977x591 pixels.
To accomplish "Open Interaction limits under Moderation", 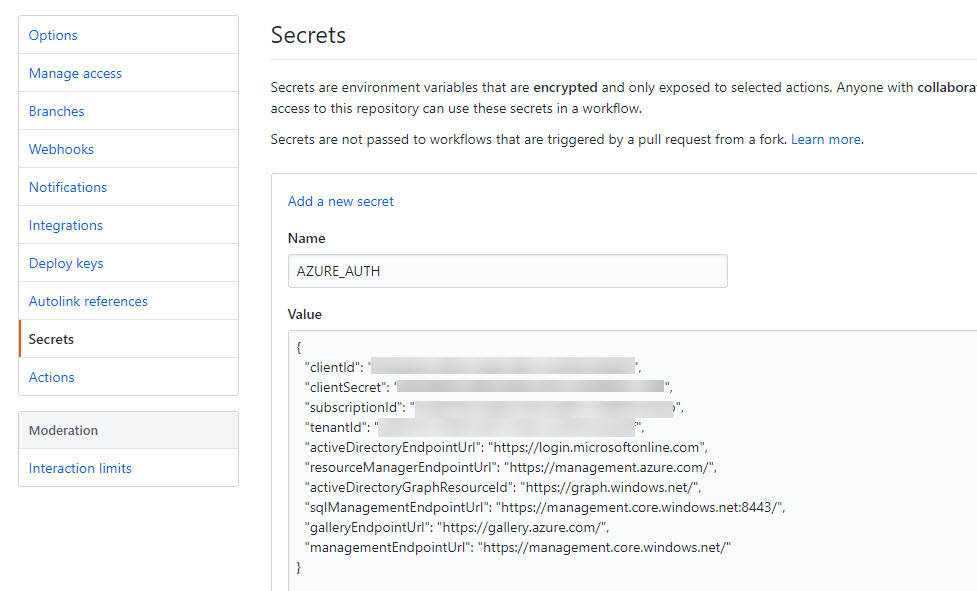I will pos(80,468).
